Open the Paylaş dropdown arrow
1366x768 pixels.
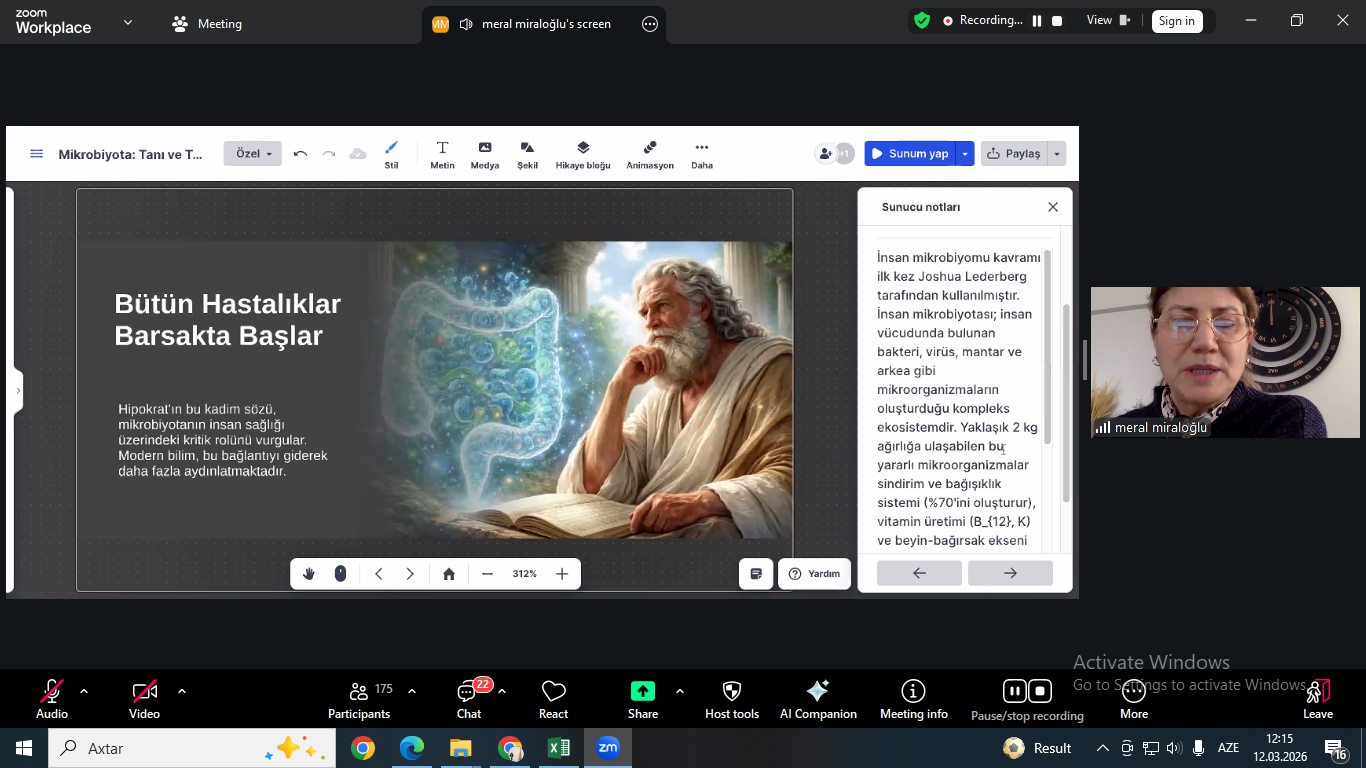pyautogui.click(x=1057, y=154)
